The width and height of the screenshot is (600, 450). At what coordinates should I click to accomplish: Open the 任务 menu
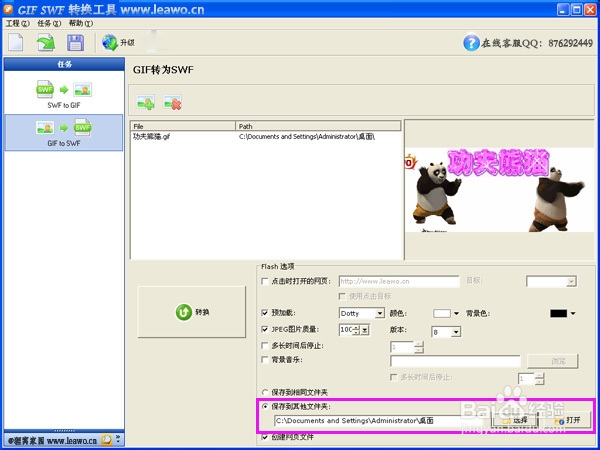point(49,23)
